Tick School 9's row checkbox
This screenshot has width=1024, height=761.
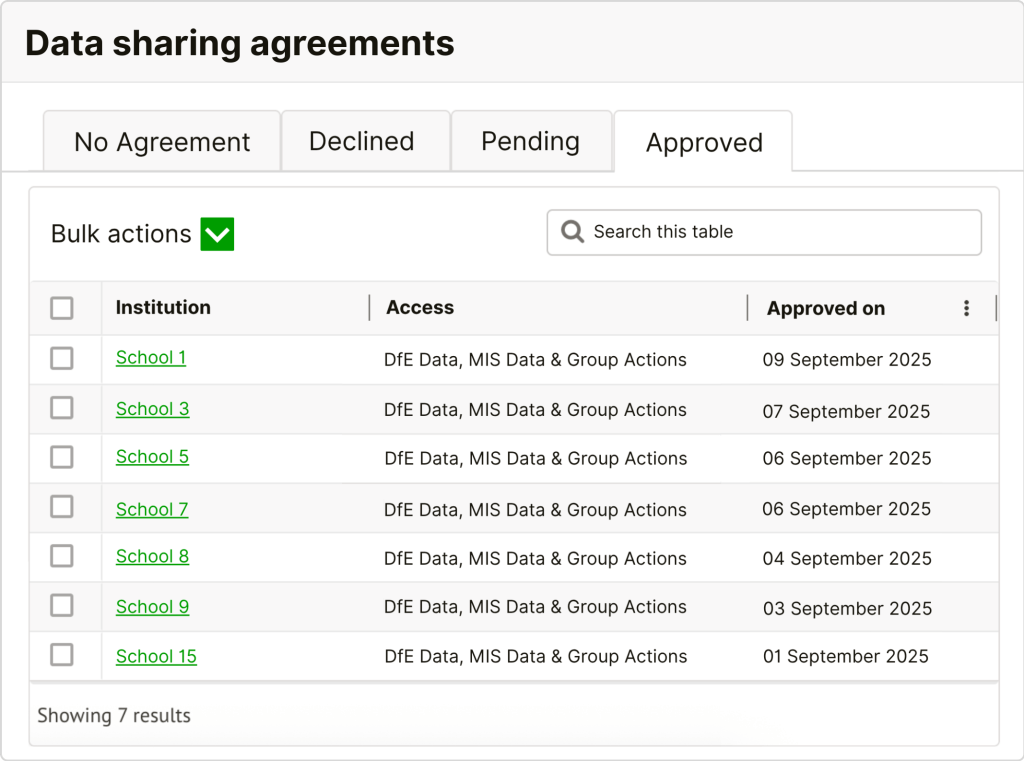[x=63, y=606]
